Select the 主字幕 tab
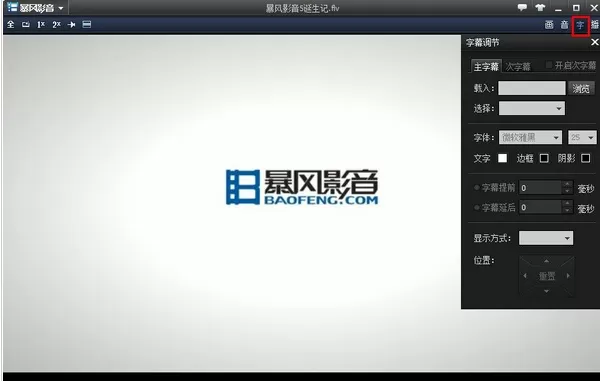Image resolution: width=600 pixels, height=381 pixels. coord(486,66)
